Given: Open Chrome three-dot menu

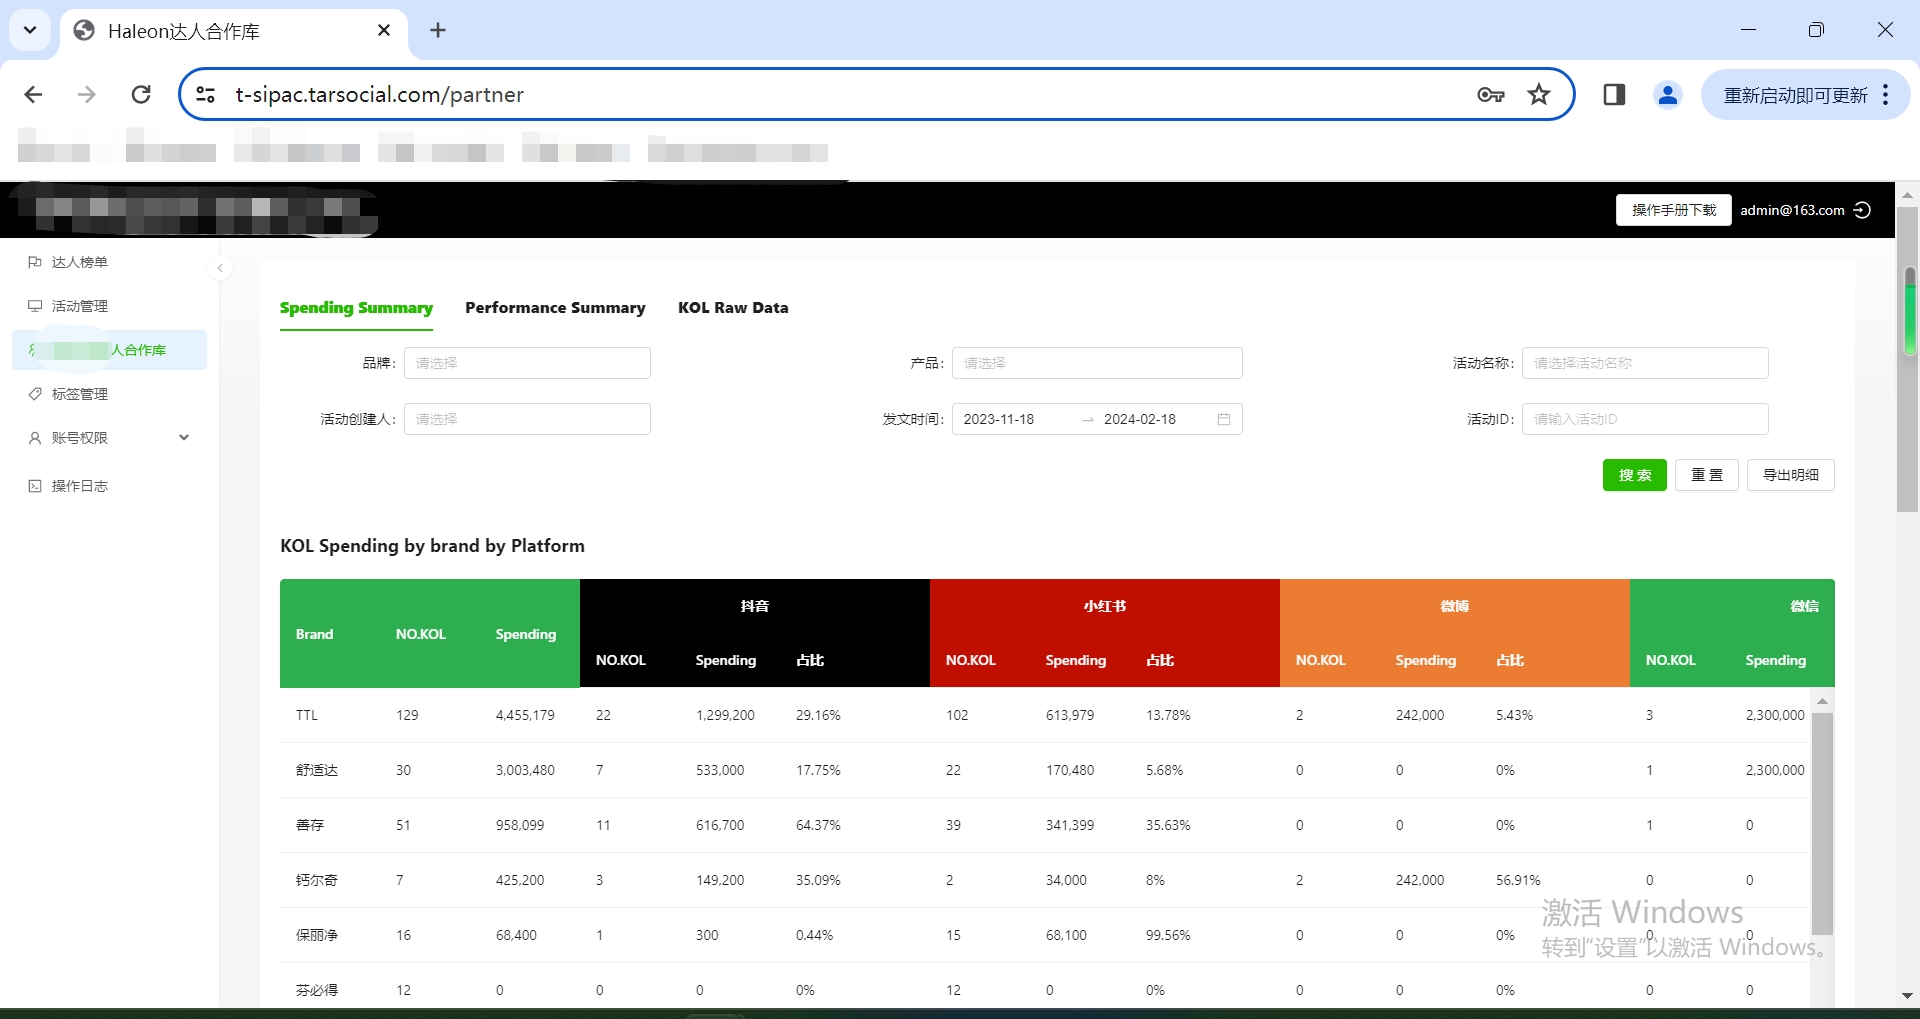Looking at the screenshot, I should [1886, 94].
